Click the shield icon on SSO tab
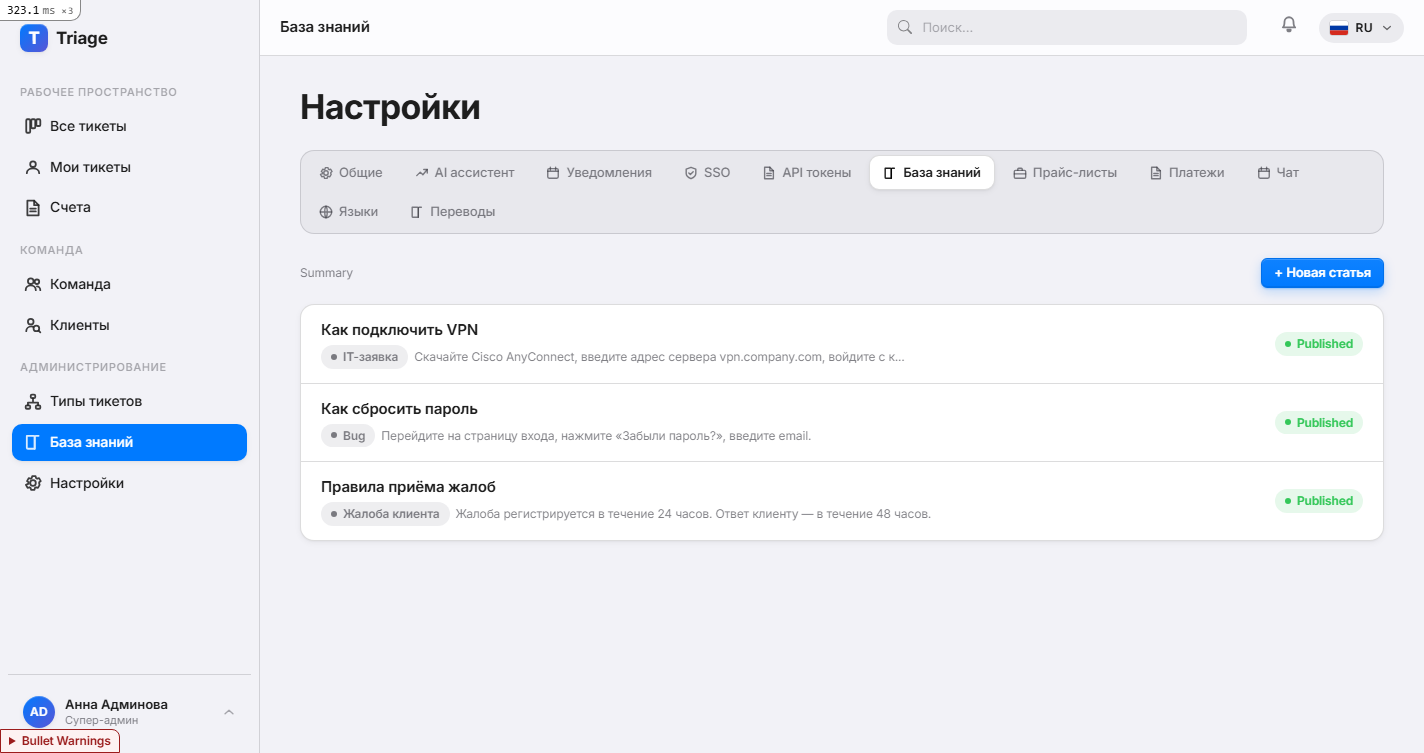 click(691, 173)
